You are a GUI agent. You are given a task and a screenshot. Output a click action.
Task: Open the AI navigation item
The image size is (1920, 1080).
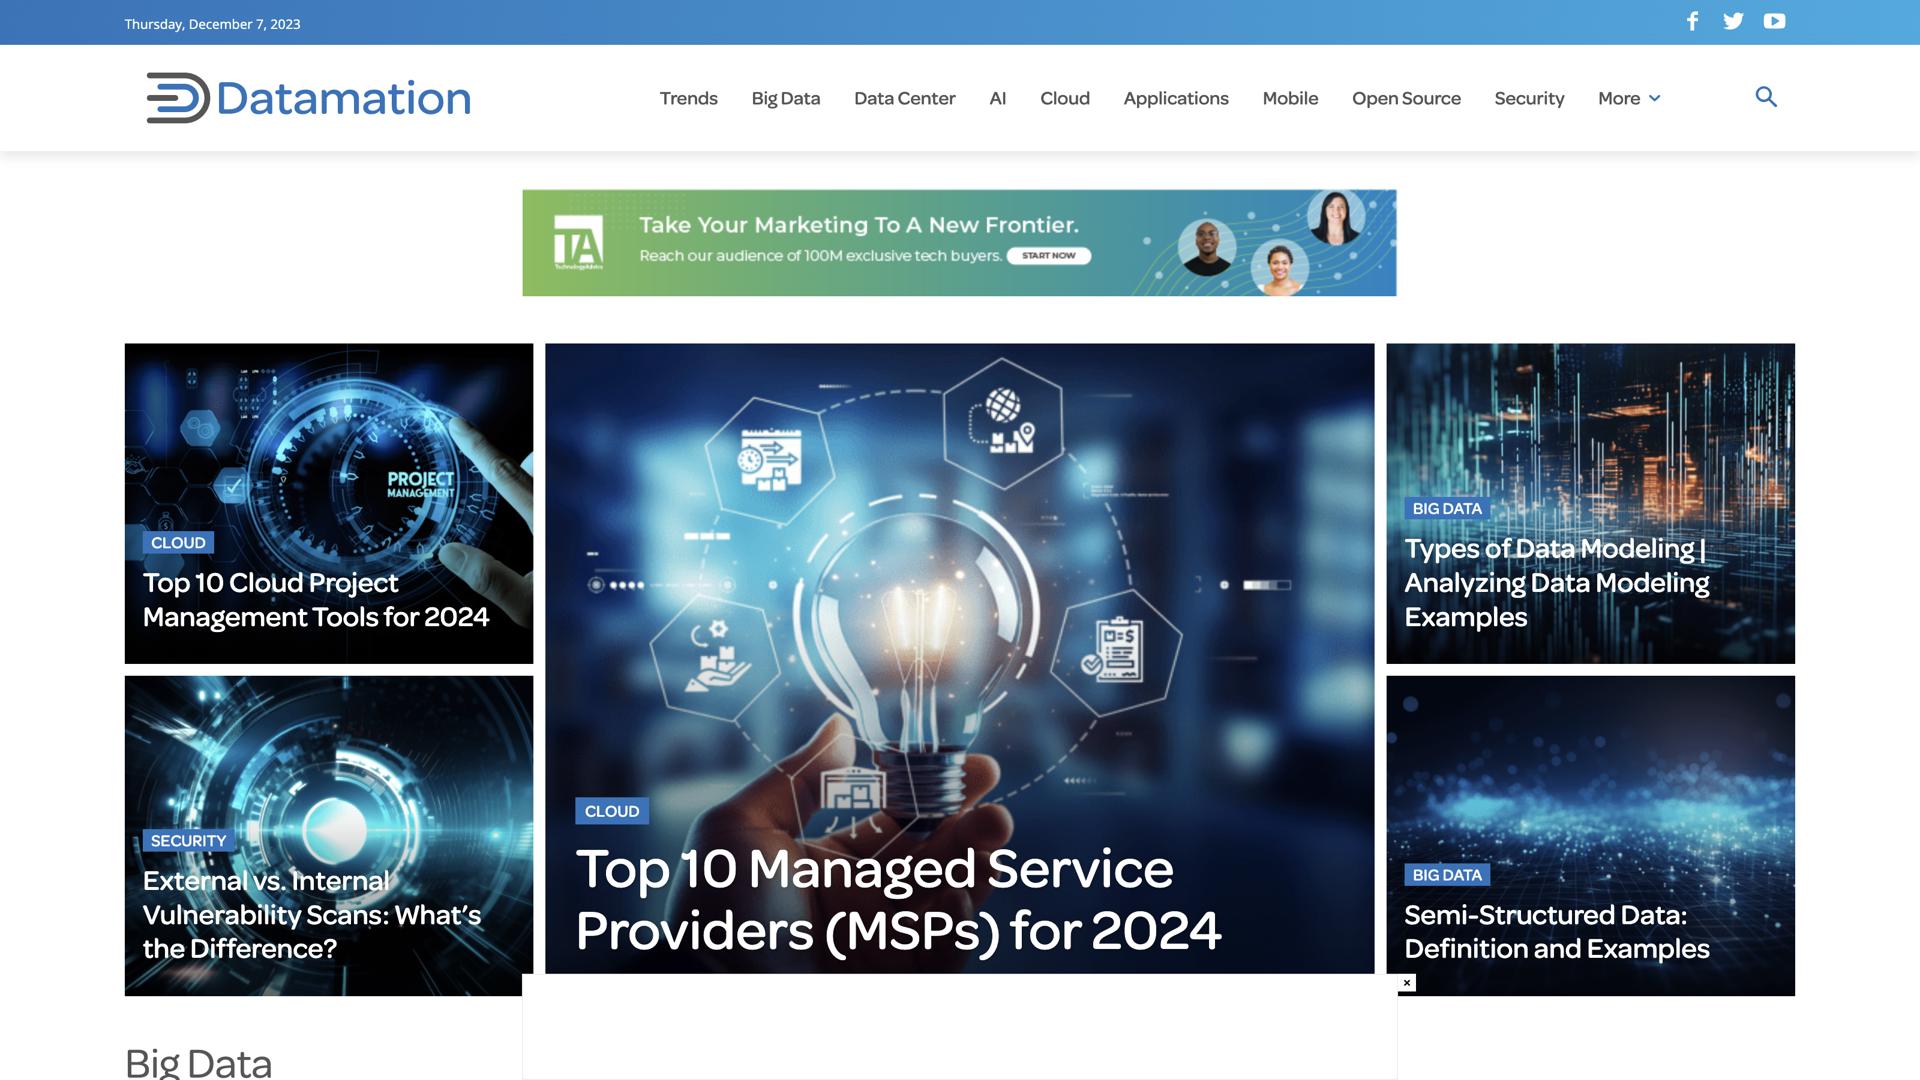tap(997, 98)
